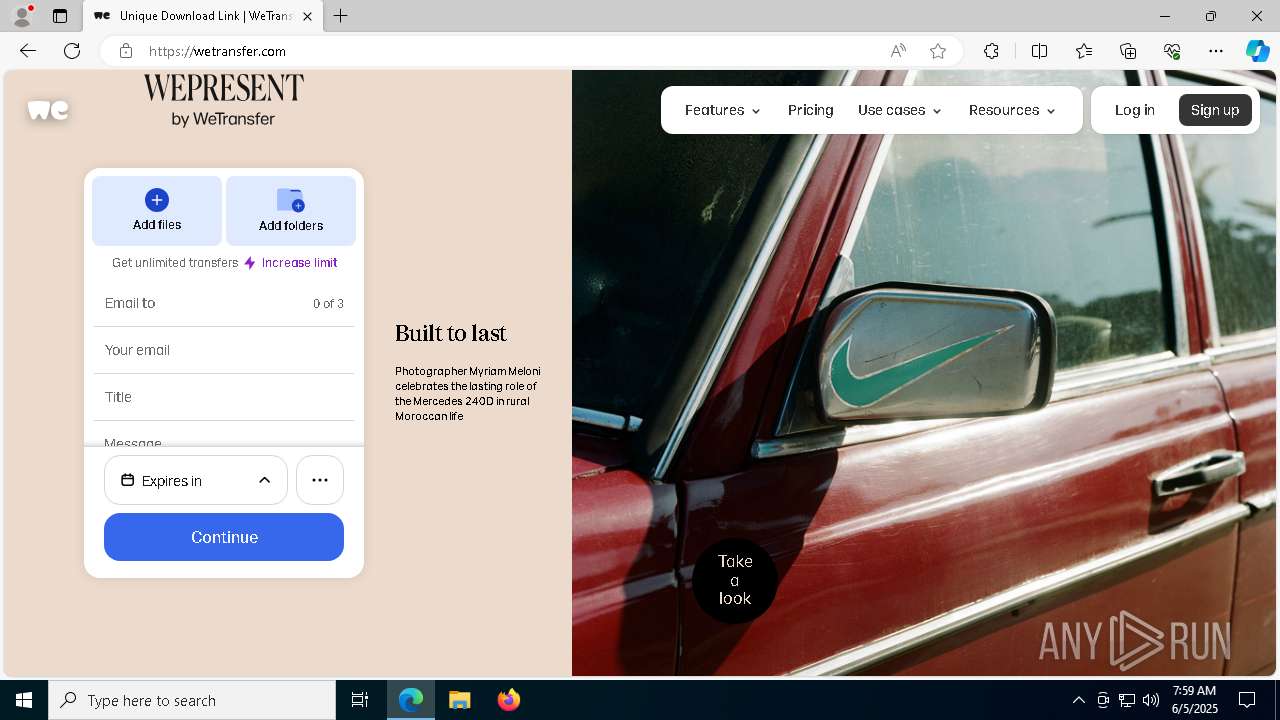Open the Expires in dropdown
The width and height of the screenshot is (1280, 720).
(x=196, y=480)
